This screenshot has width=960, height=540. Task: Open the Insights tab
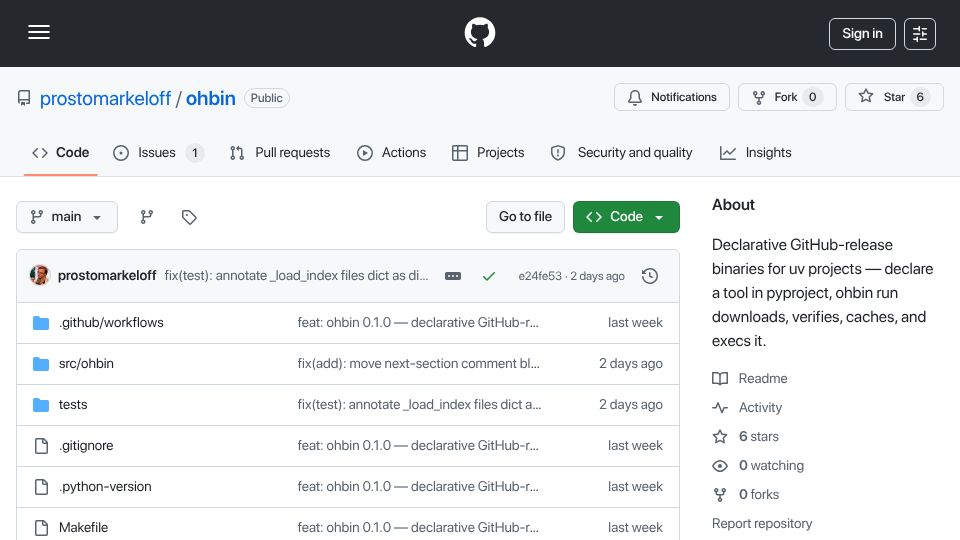[756, 152]
